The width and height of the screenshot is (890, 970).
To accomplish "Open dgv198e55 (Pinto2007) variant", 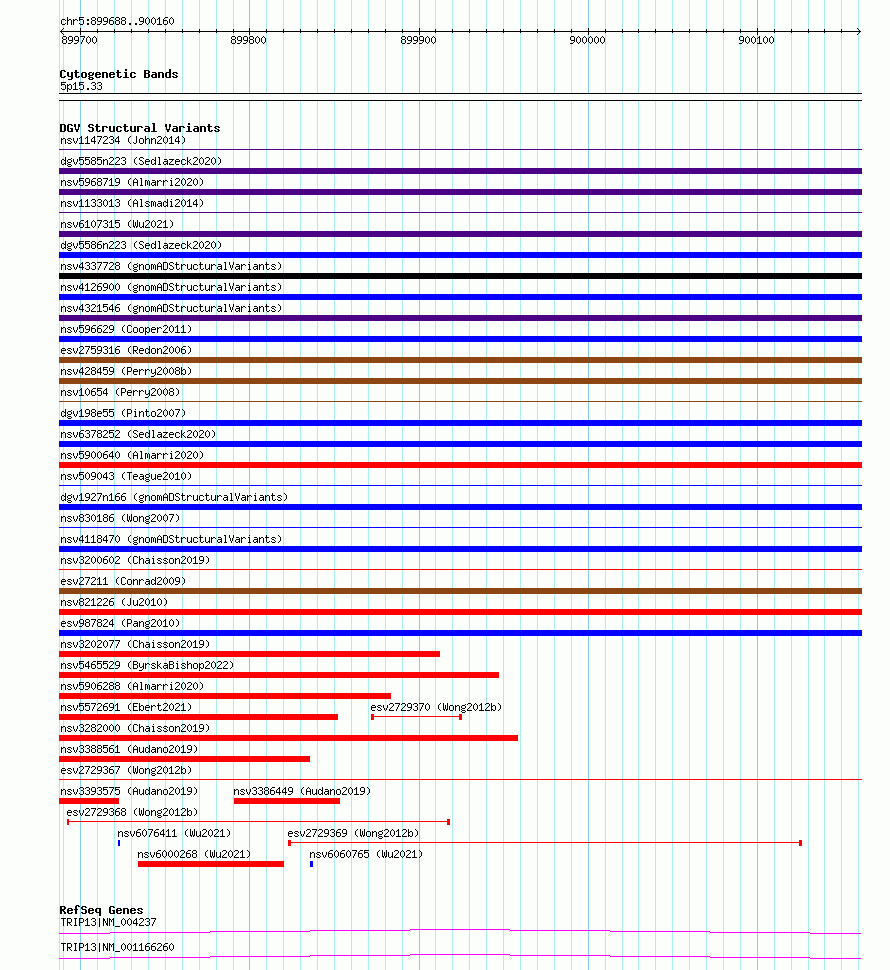I will (123, 414).
